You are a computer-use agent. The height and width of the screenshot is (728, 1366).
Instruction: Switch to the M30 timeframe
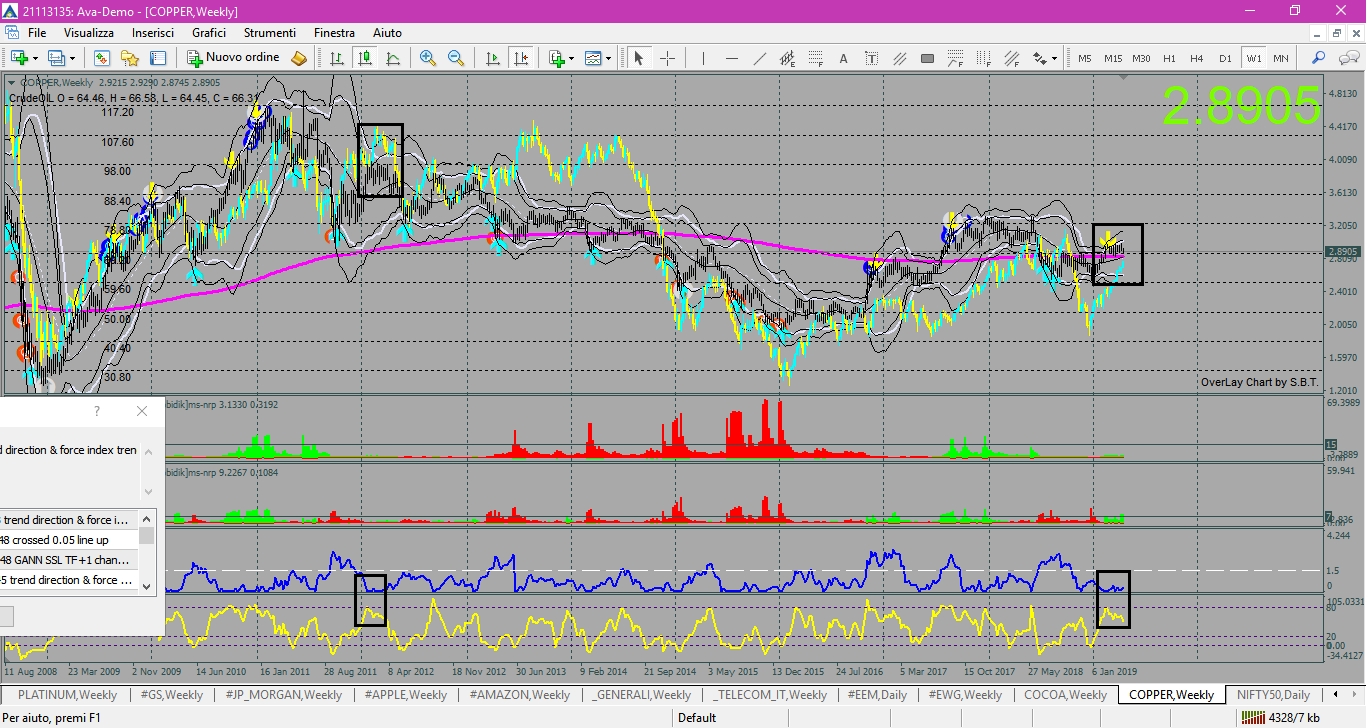[1141, 58]
